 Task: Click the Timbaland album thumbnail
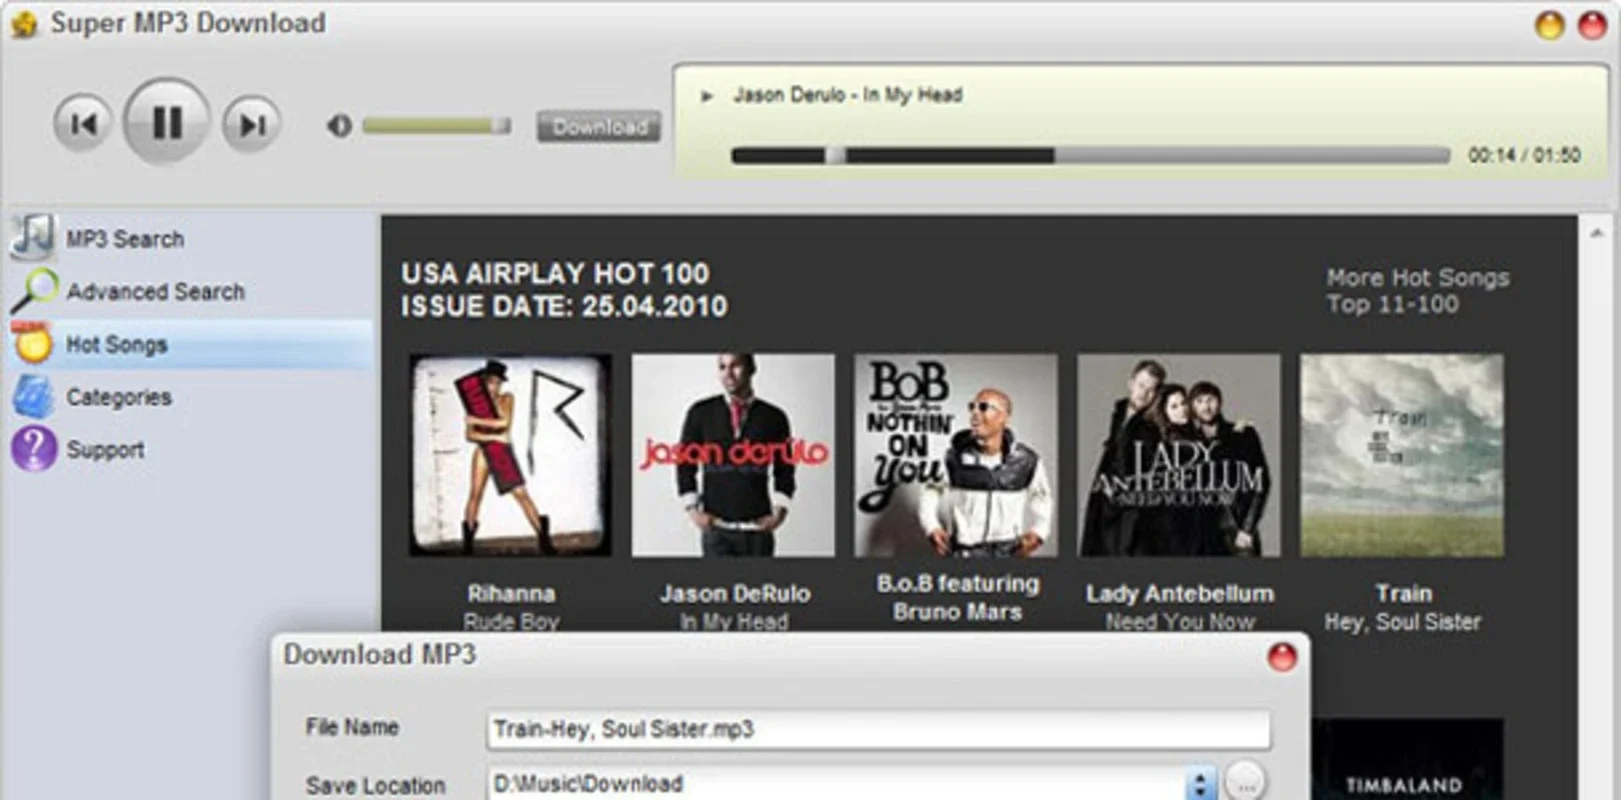coord(1405,759)
